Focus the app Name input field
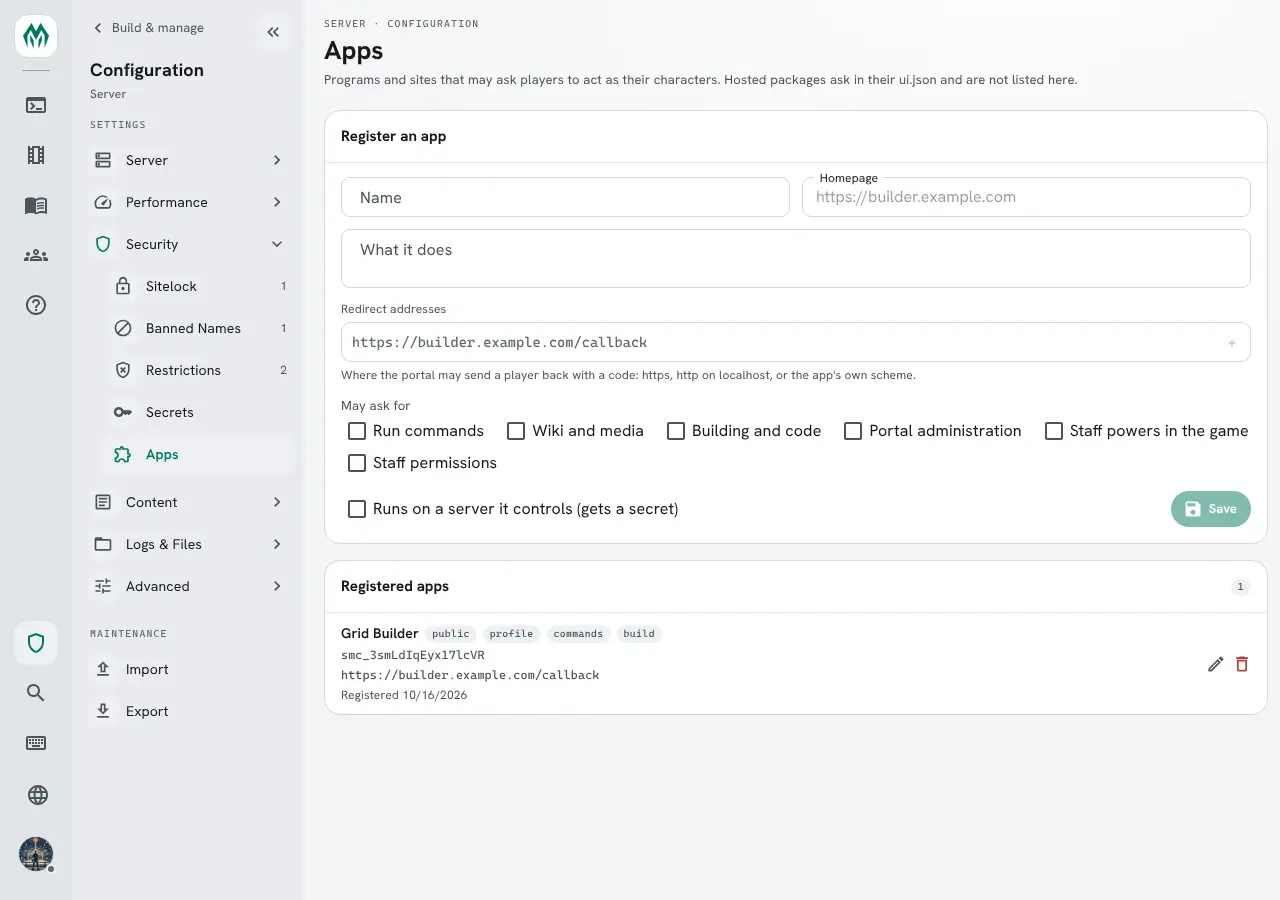 click(565, 197)
